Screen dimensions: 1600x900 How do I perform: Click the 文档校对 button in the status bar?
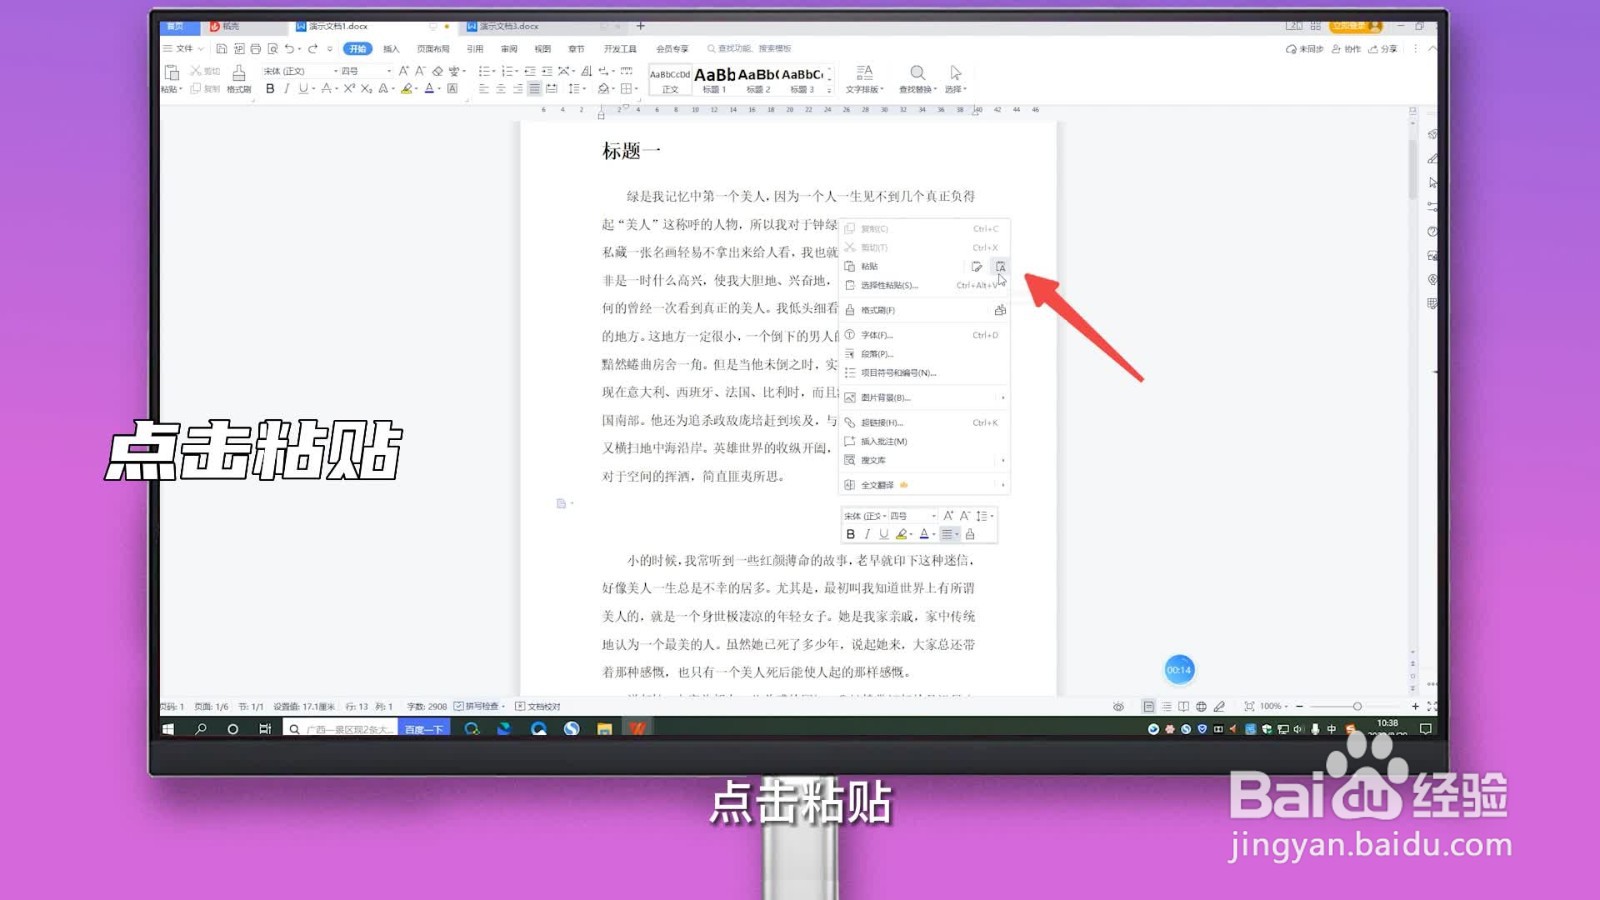point(538,707)
